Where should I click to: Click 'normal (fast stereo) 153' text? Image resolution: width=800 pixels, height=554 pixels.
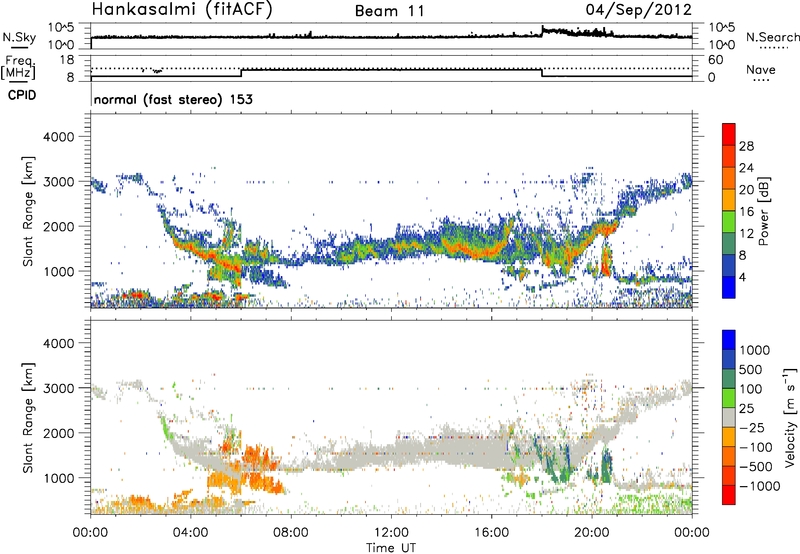click(x=173, y=99)
